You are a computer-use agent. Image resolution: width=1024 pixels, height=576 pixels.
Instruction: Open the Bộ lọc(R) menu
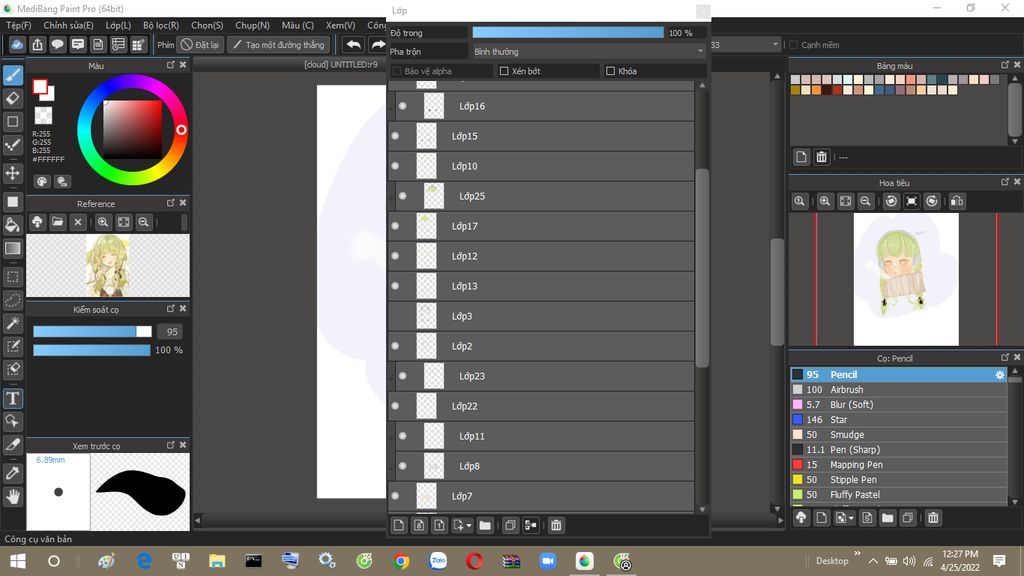click(x=161, y=25)
